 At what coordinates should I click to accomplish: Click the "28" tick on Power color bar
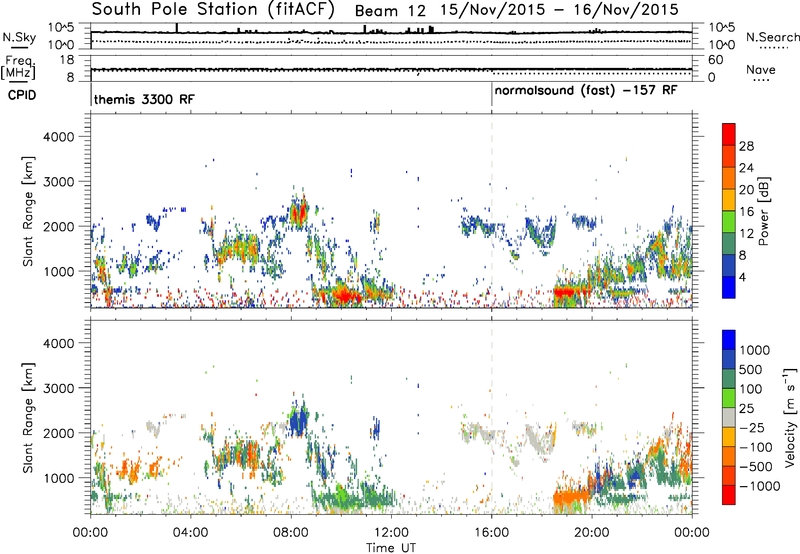point(746,146)
